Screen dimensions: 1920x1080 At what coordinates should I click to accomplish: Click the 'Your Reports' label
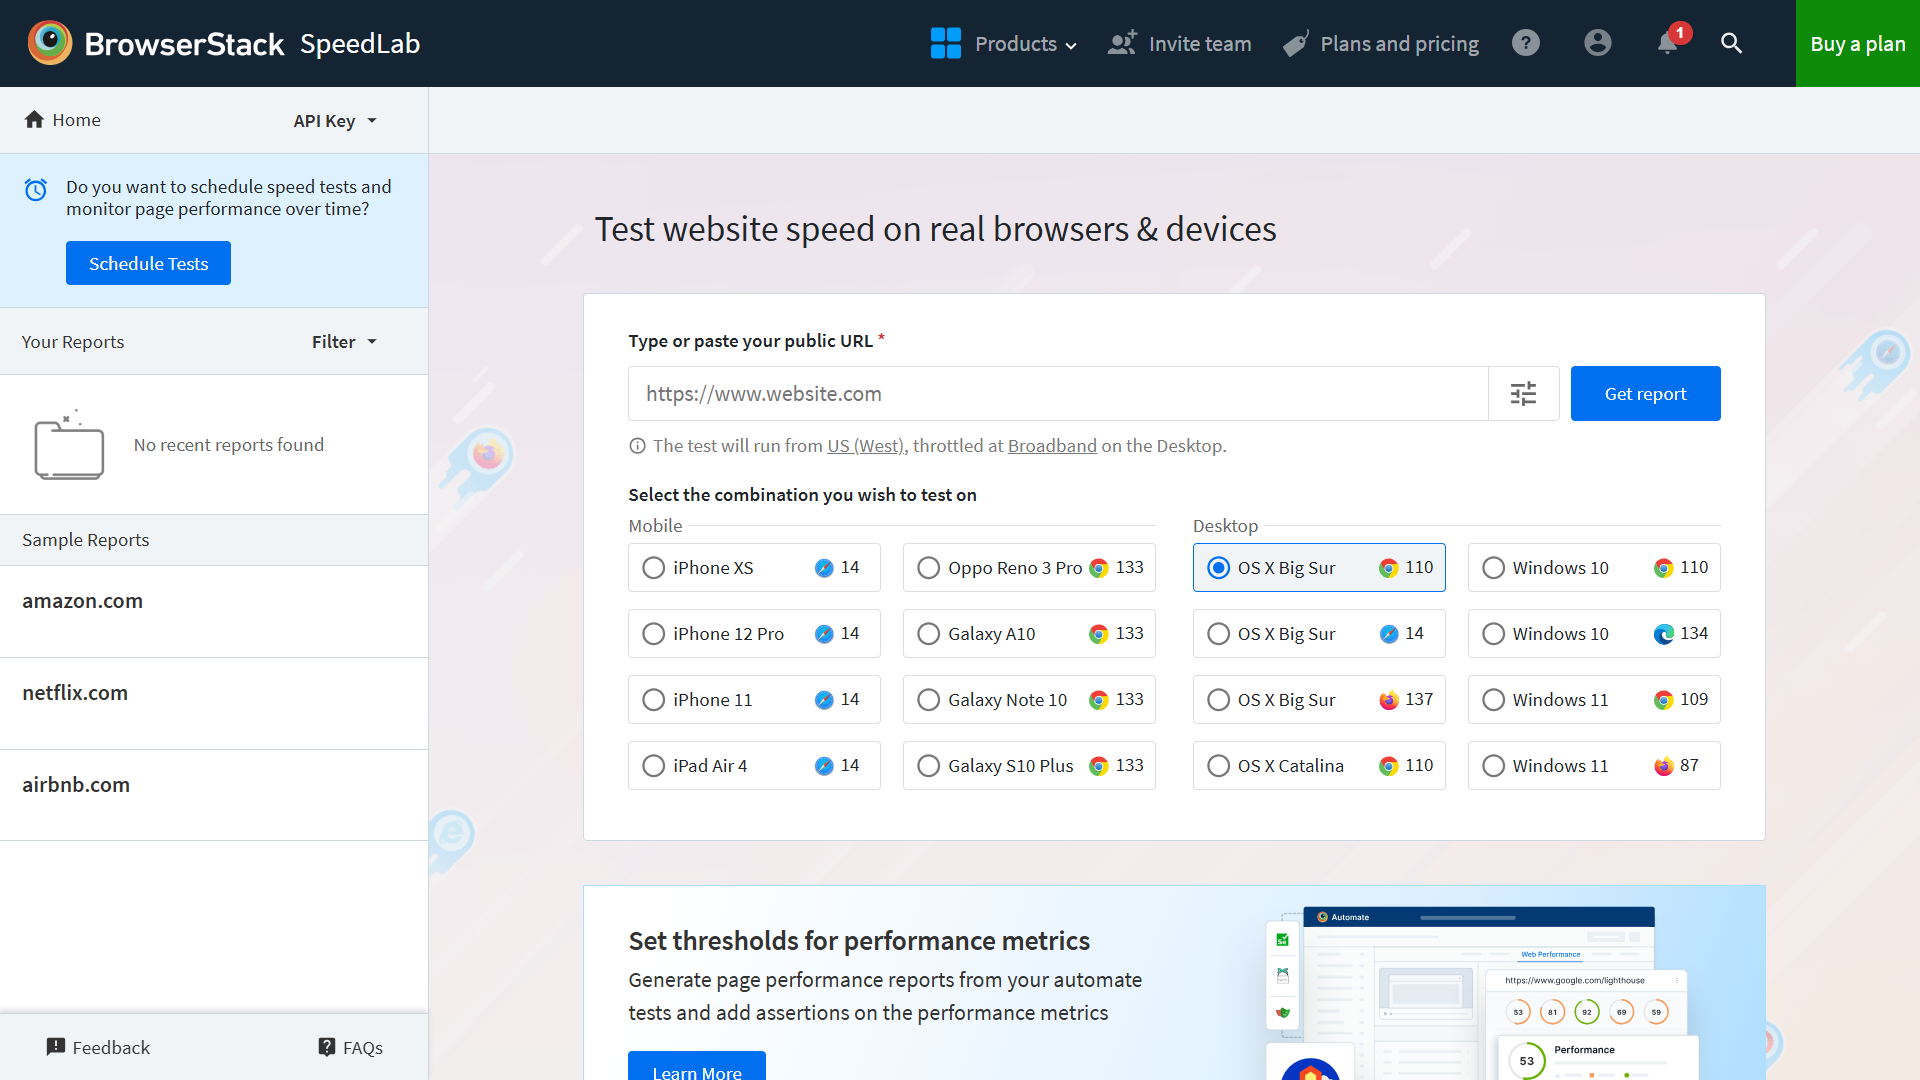pos(73,342)
